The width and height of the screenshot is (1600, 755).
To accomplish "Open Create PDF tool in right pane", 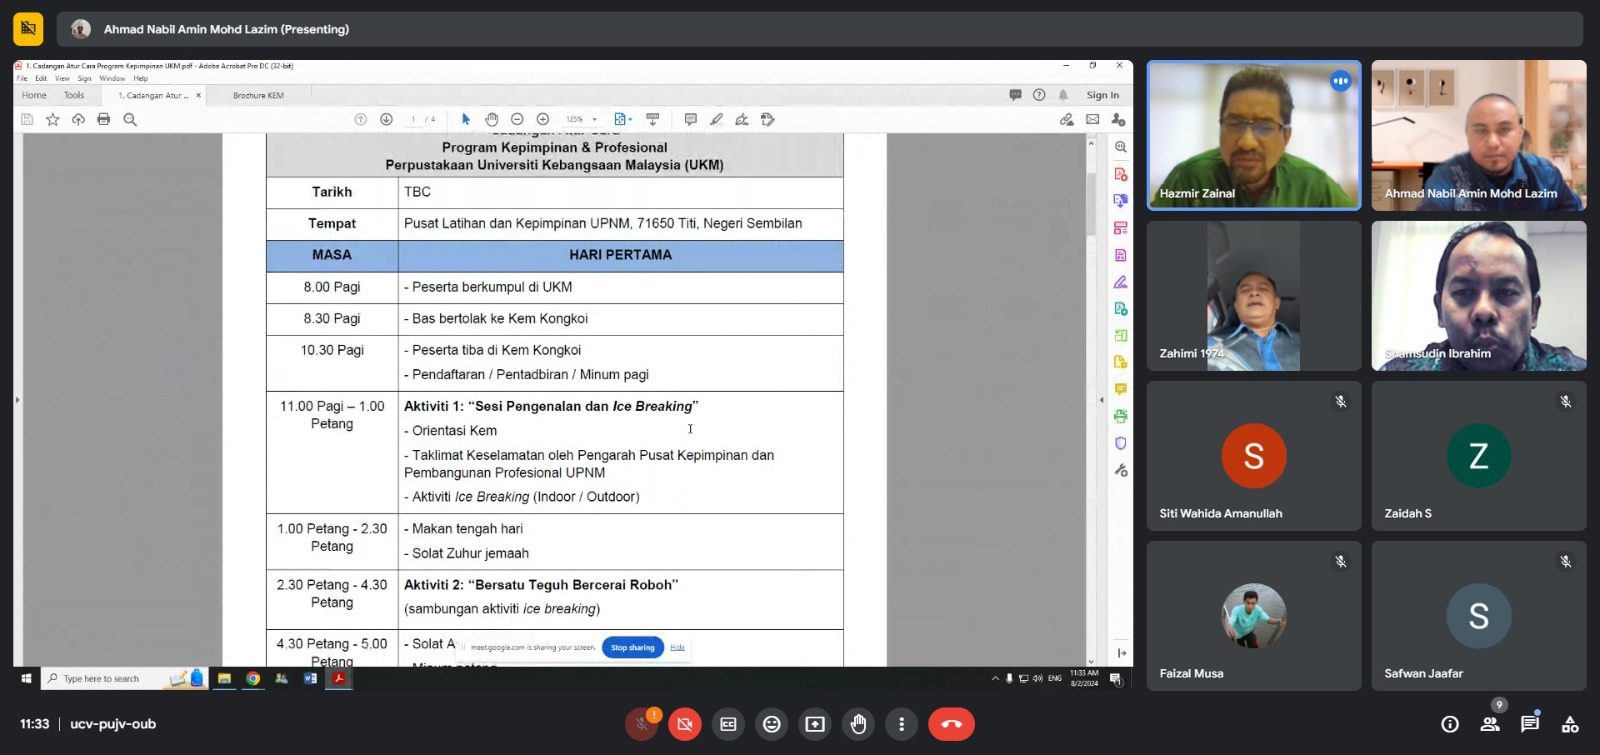I will coord(1121,174).
